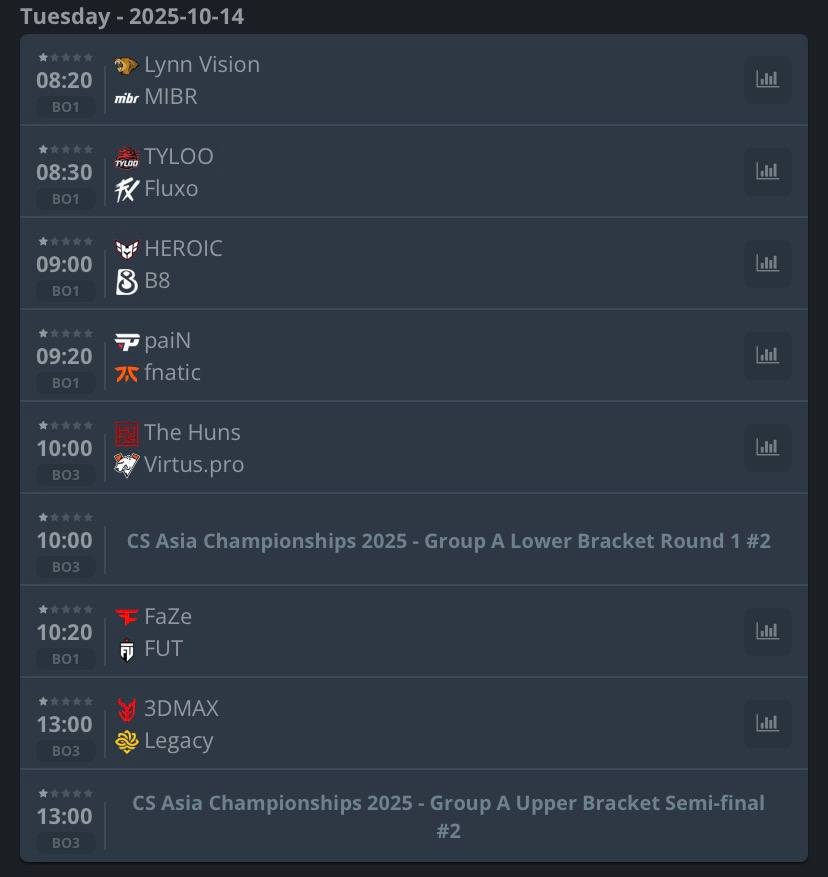Click the Virtus.pro bear logo
Image resolution: width=828 pixels, height=877 pixels.
pyautogui.click(x=126, y=465)
